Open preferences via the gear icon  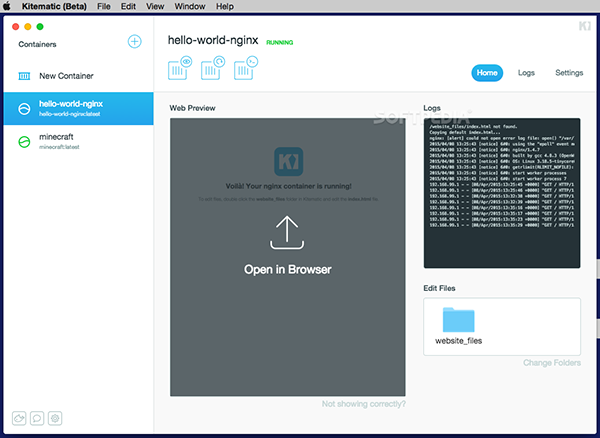point(56,417)
